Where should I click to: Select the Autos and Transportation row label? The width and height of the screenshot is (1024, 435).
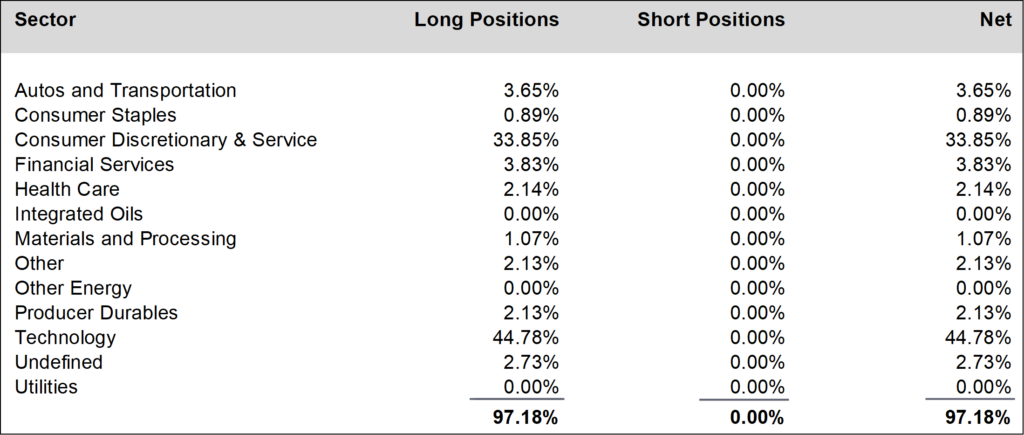pos(125,90)
